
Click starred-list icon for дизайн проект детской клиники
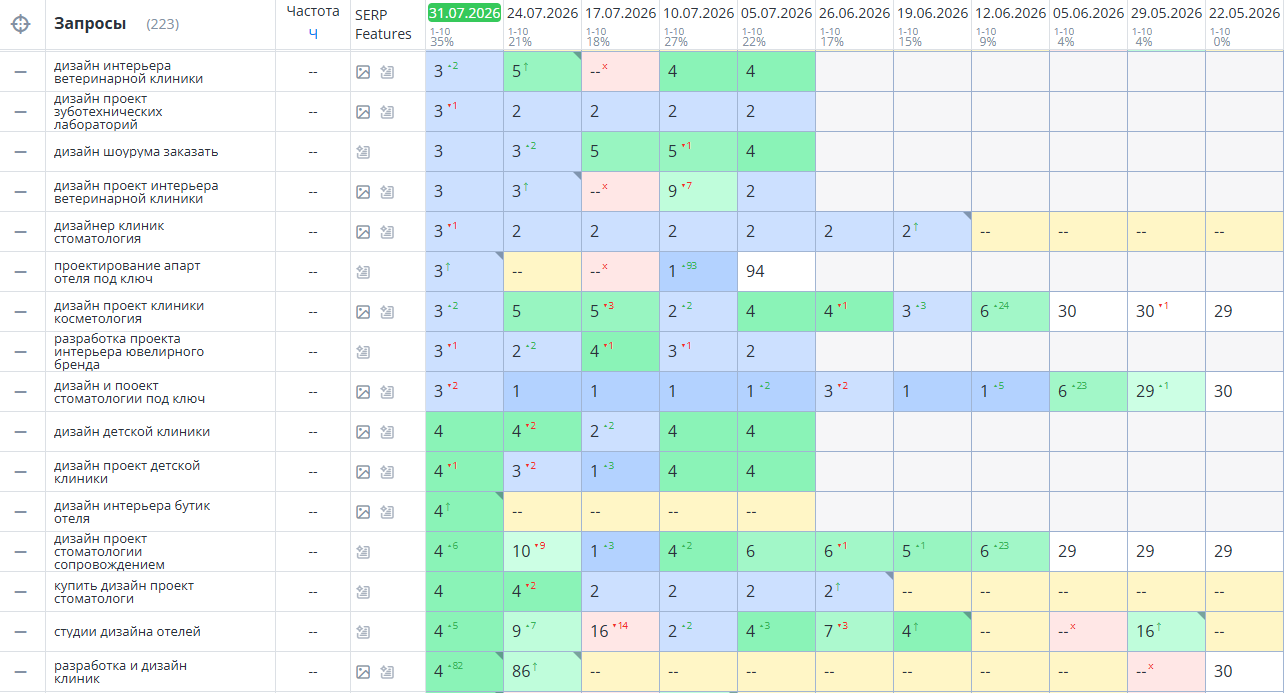387,472
